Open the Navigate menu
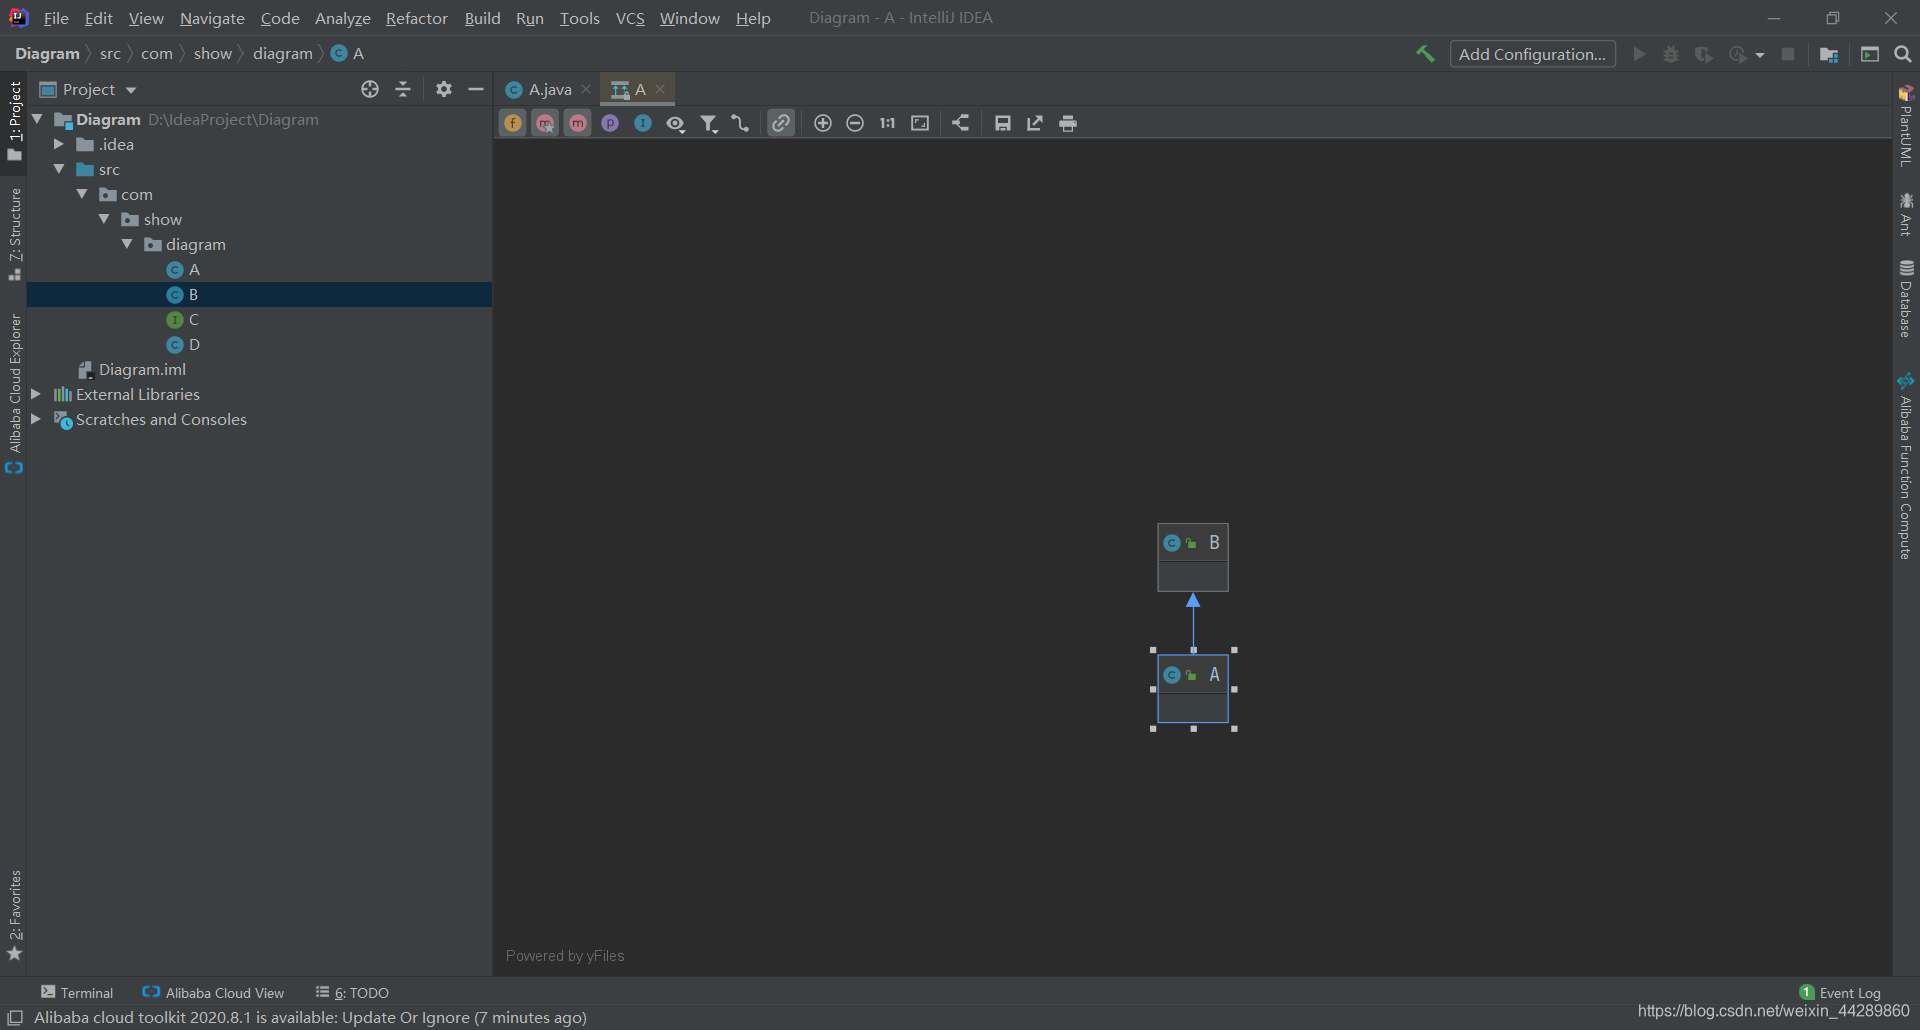The height and width of the screenshot is (1030, 1920). pyautogui.click(x=212, y=18)
